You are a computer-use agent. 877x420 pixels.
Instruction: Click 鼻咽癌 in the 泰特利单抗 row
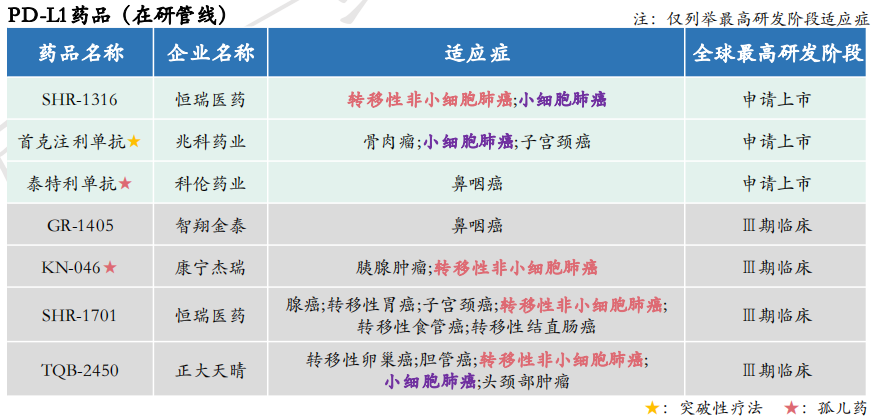click(477, 183)
